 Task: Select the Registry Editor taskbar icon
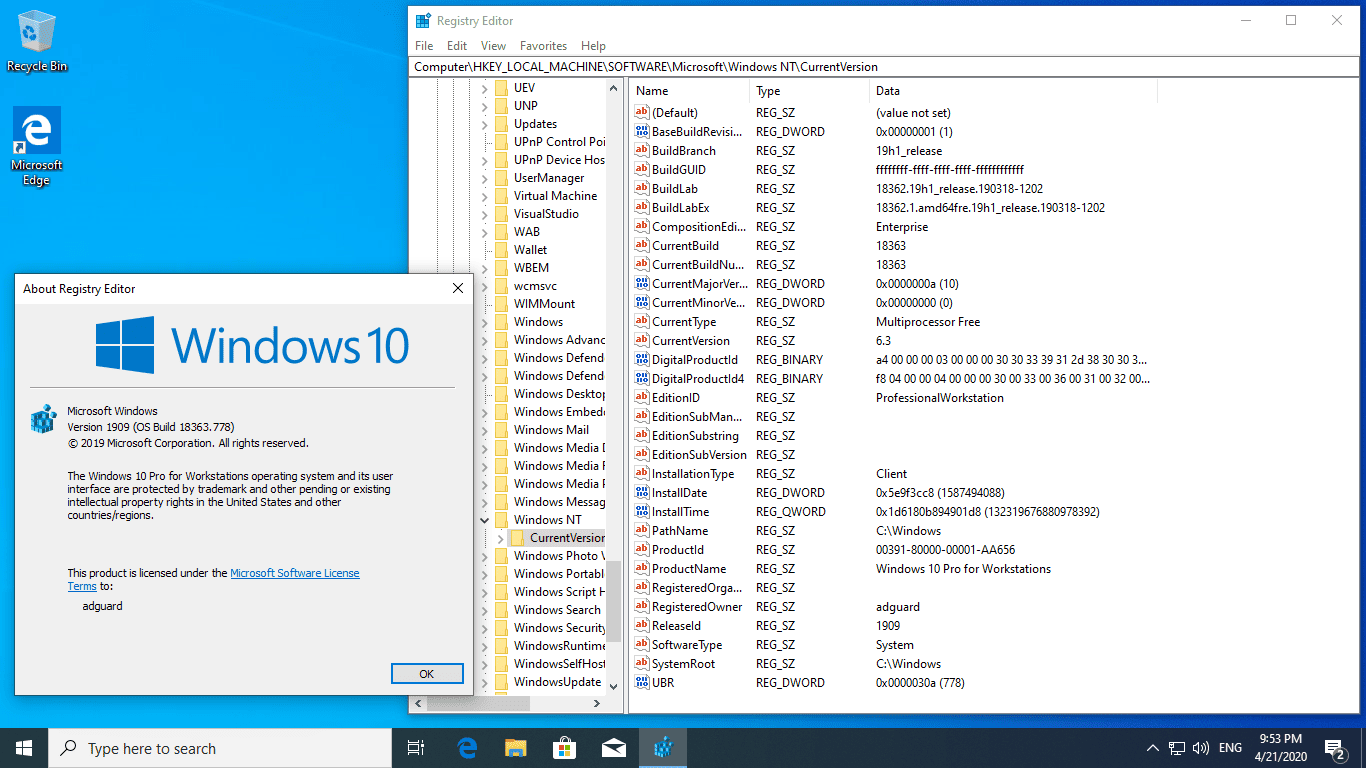click(663, 748)
